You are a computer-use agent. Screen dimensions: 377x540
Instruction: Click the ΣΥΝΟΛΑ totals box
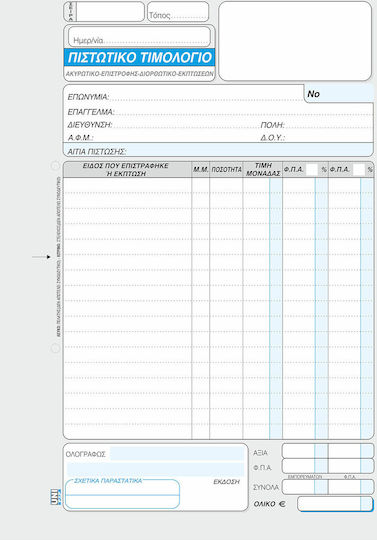point(327,487)
